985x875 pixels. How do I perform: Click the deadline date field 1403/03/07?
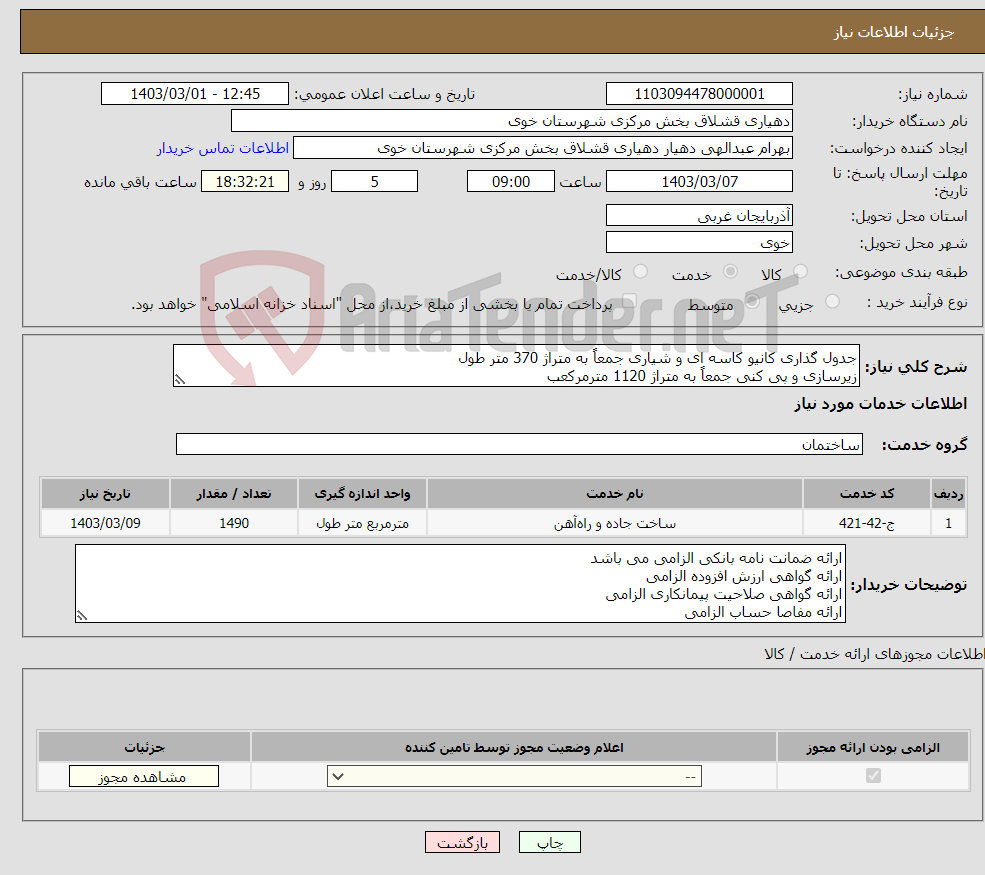point(699,182)
